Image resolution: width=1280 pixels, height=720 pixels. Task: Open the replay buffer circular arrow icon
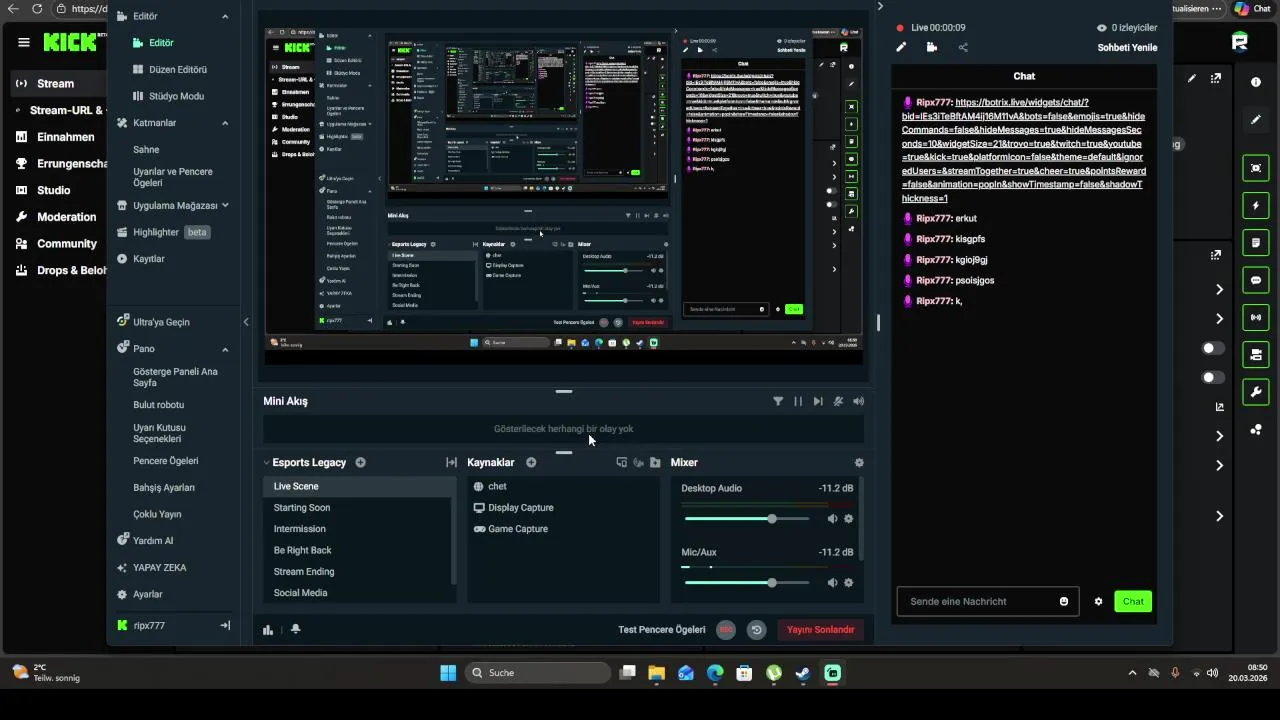coord(757,630)
